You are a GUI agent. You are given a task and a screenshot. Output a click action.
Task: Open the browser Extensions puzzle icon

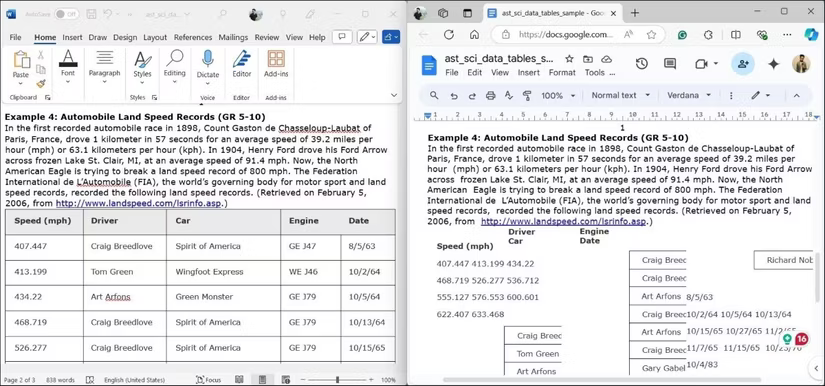pos(708,35)
